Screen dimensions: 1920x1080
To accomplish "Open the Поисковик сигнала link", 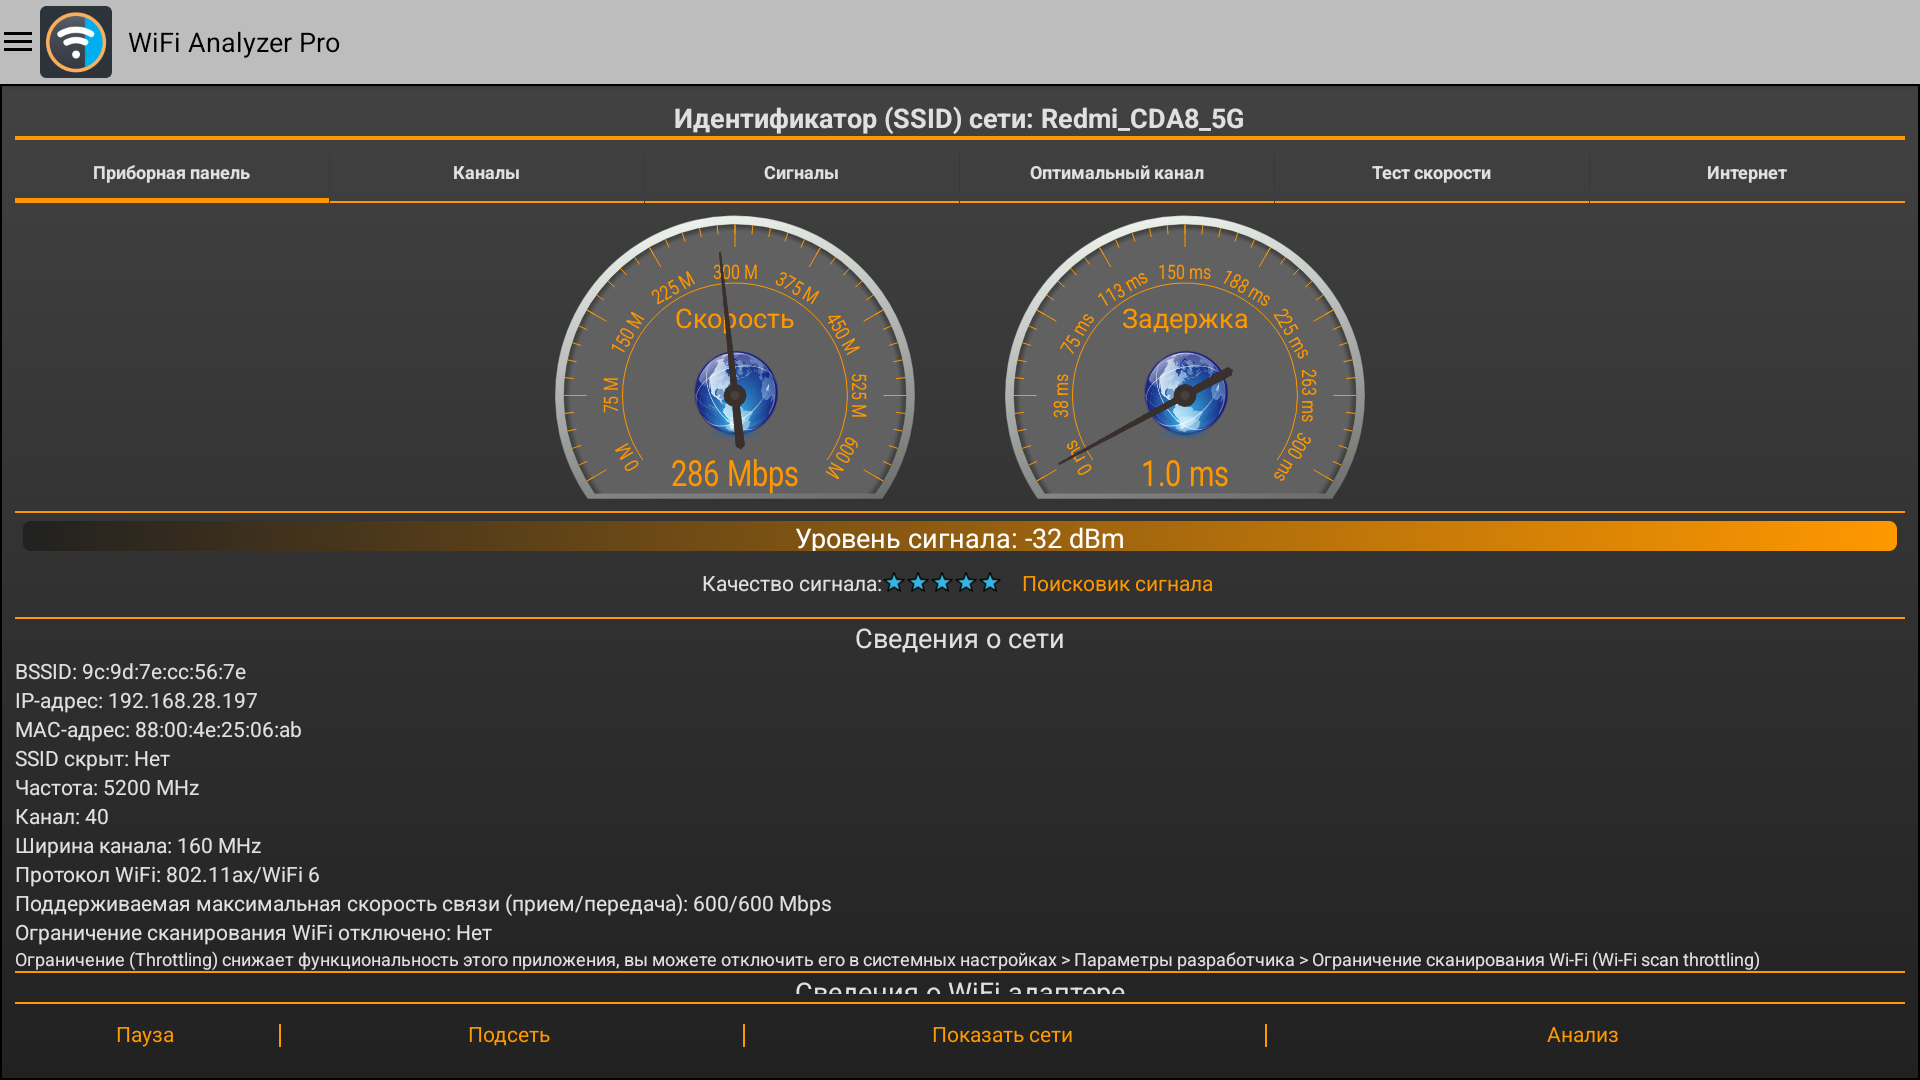I will (x=1117, y=584).
